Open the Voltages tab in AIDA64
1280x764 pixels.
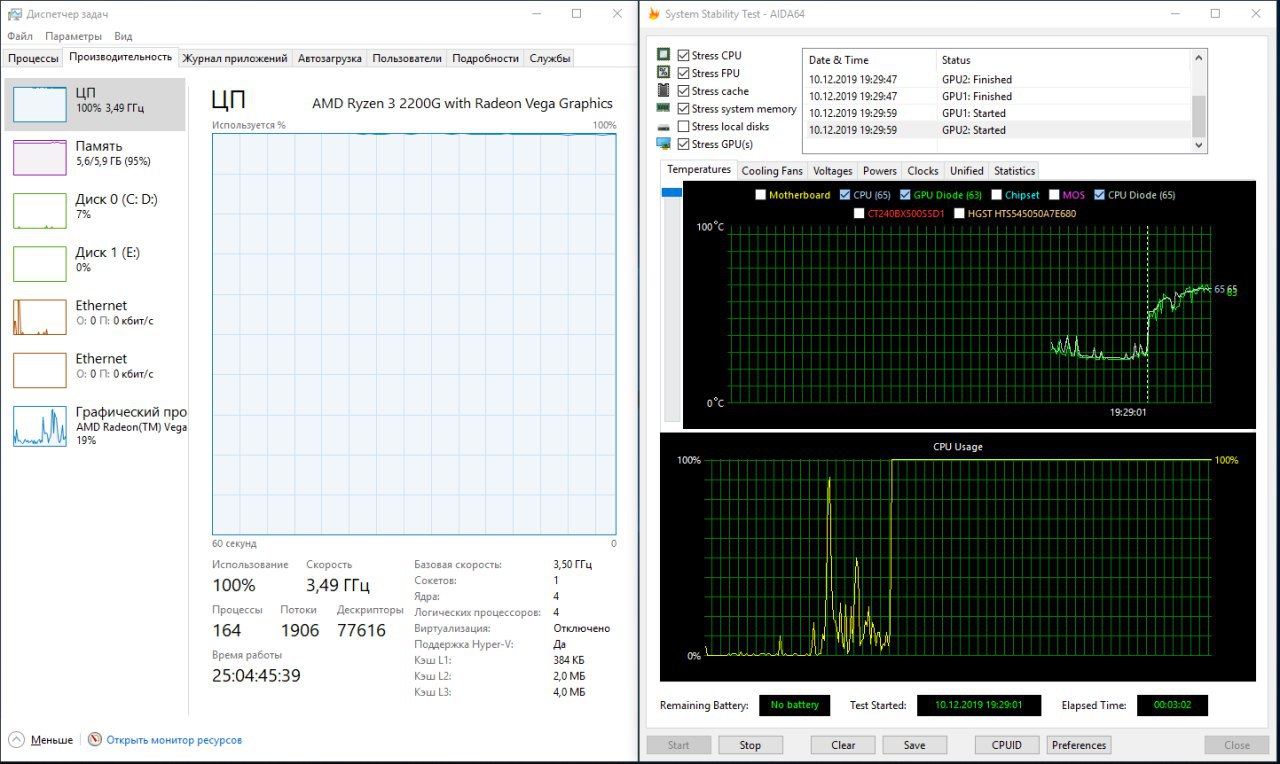pyautogui.click(x=833, y=171)
